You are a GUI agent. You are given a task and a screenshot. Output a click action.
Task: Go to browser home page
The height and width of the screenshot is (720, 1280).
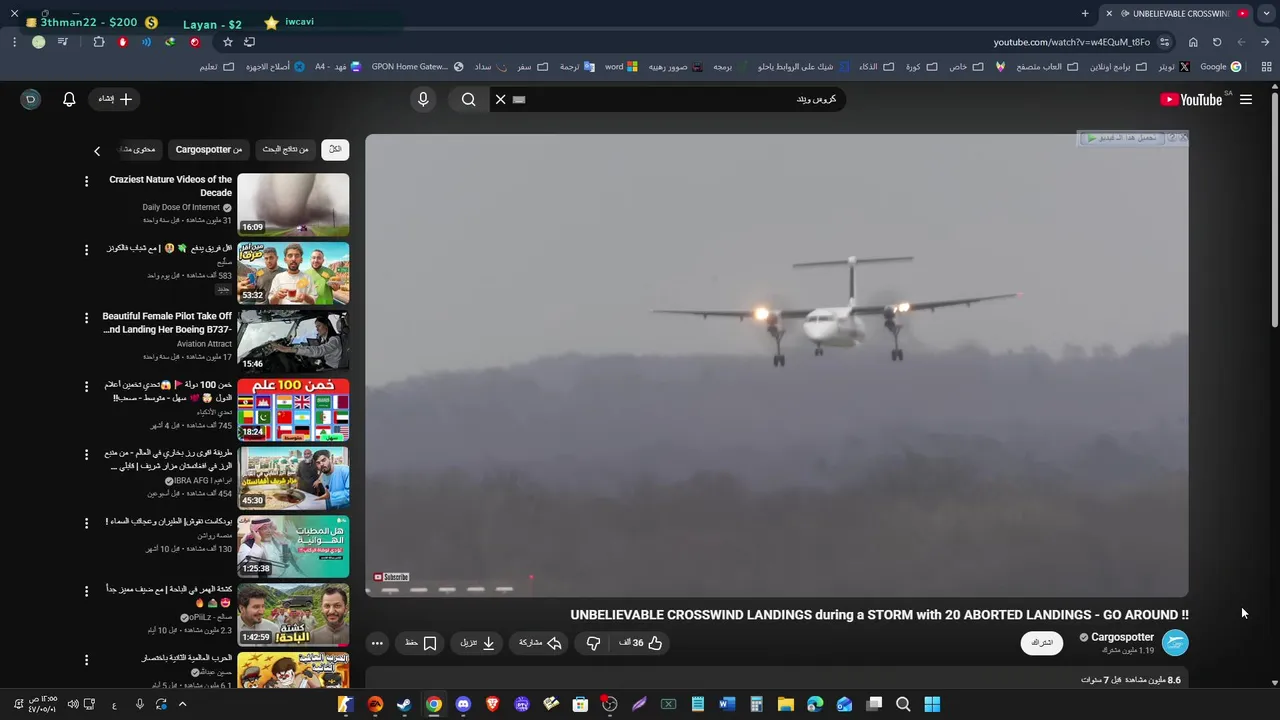click(x=1193, y=42)
